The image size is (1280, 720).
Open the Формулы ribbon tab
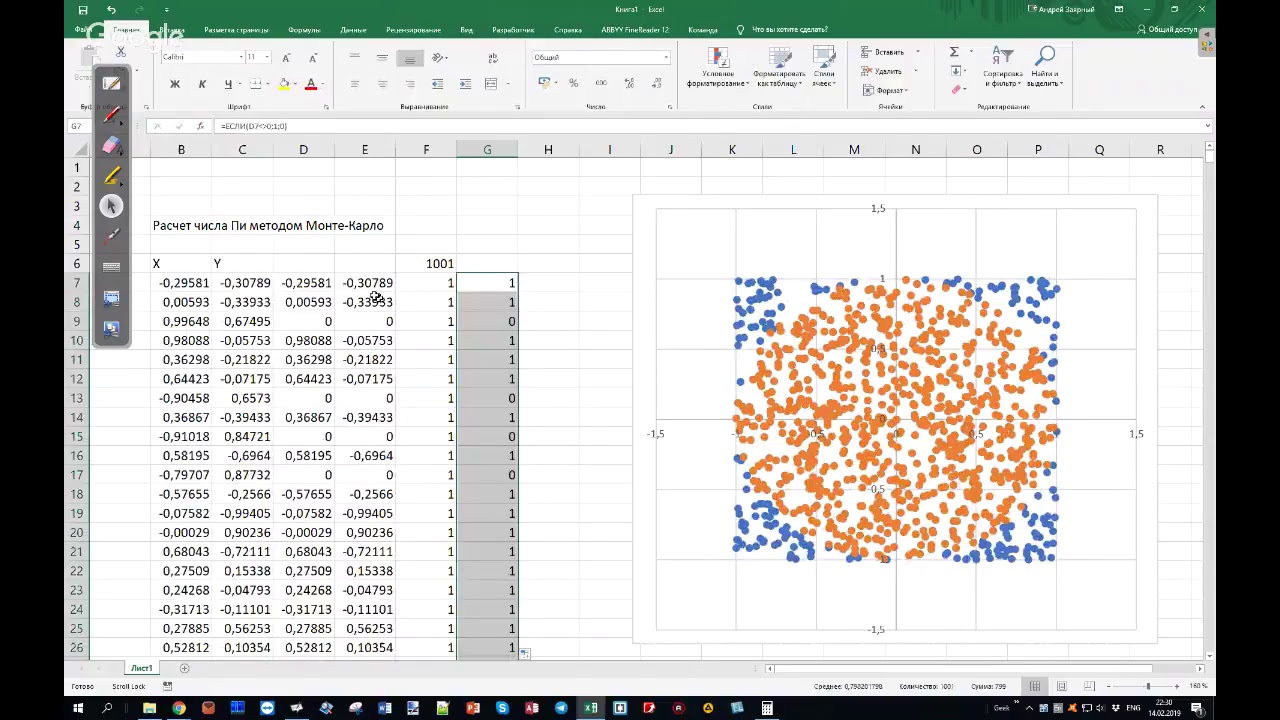[304, 30]
